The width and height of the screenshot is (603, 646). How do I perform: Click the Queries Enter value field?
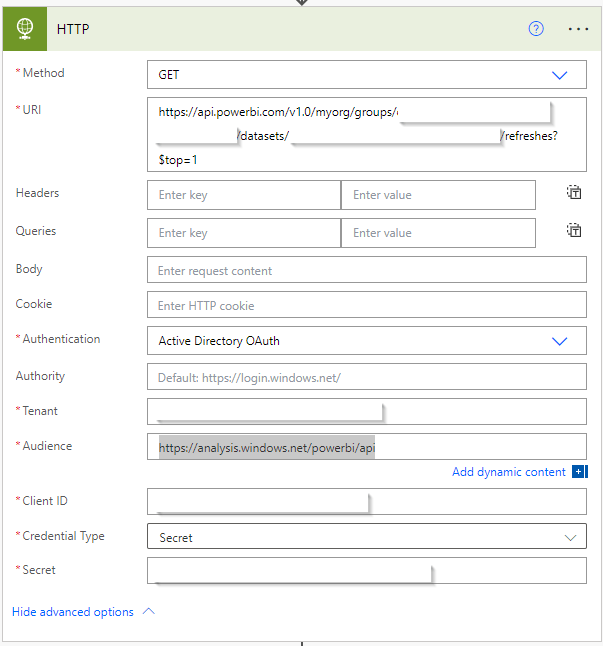point(437,233)
